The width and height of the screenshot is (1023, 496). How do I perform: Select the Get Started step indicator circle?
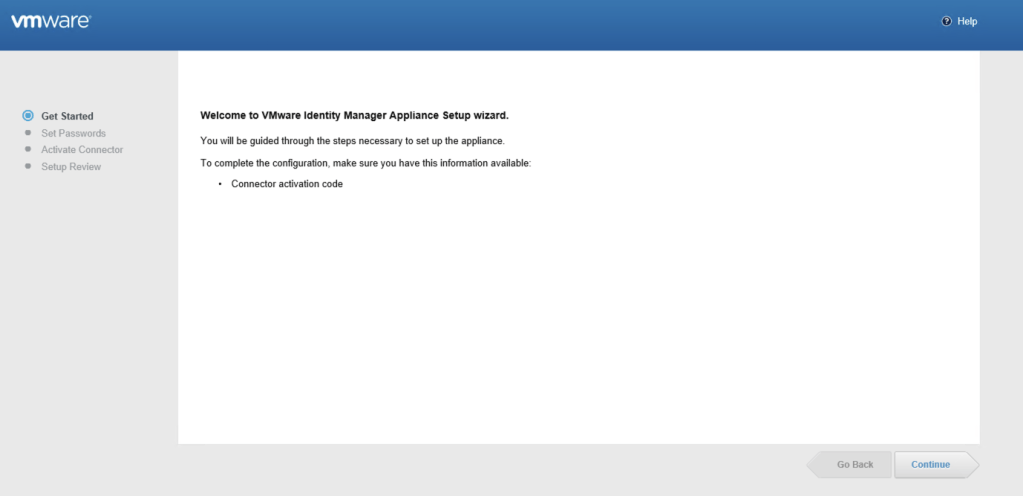(28, 116)
